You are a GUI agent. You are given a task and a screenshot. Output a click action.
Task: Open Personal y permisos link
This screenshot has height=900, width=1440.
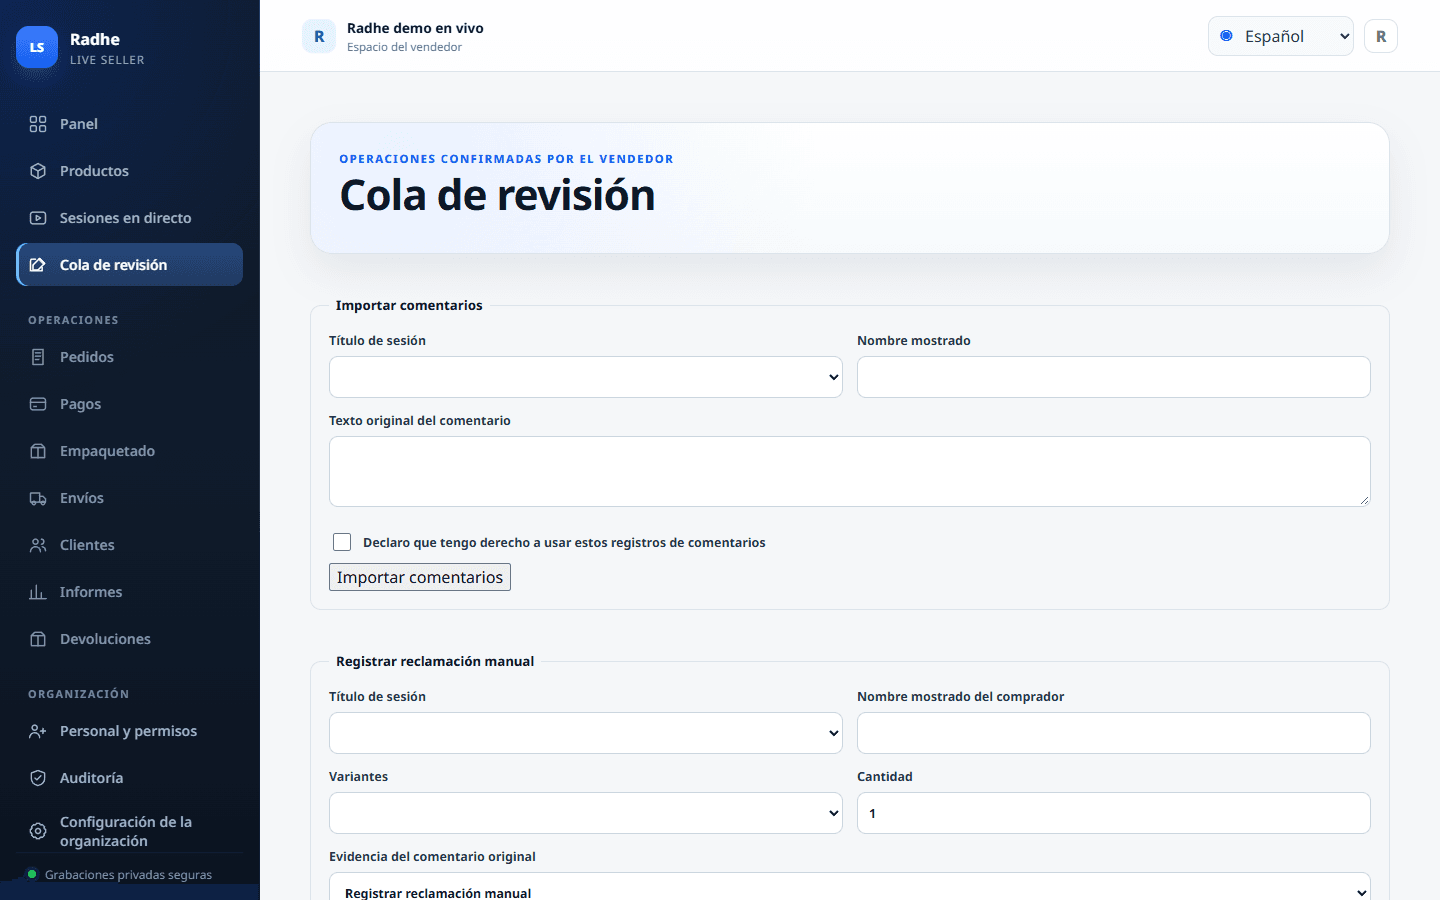coord(130,731)
